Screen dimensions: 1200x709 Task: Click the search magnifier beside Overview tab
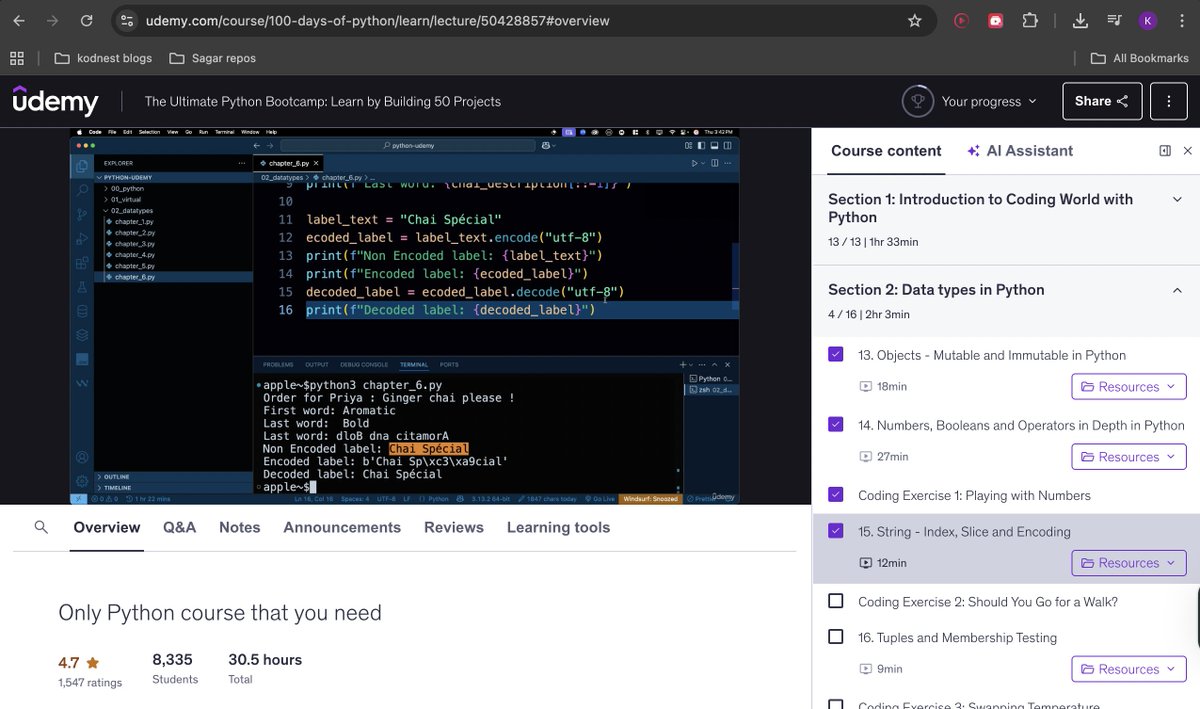click(41, 527)
